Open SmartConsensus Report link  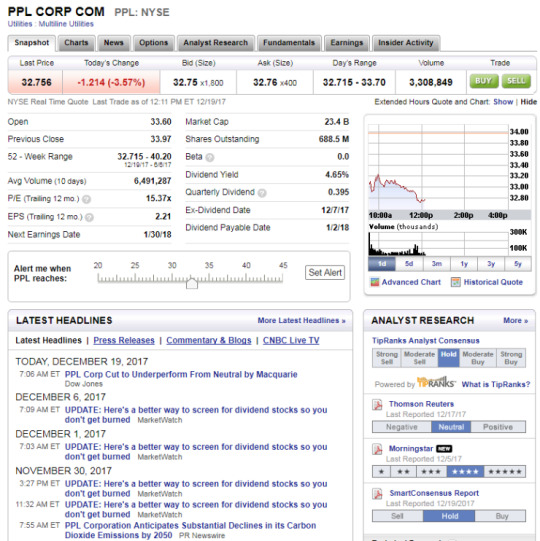pyautogui.click(x=434, y=493)
